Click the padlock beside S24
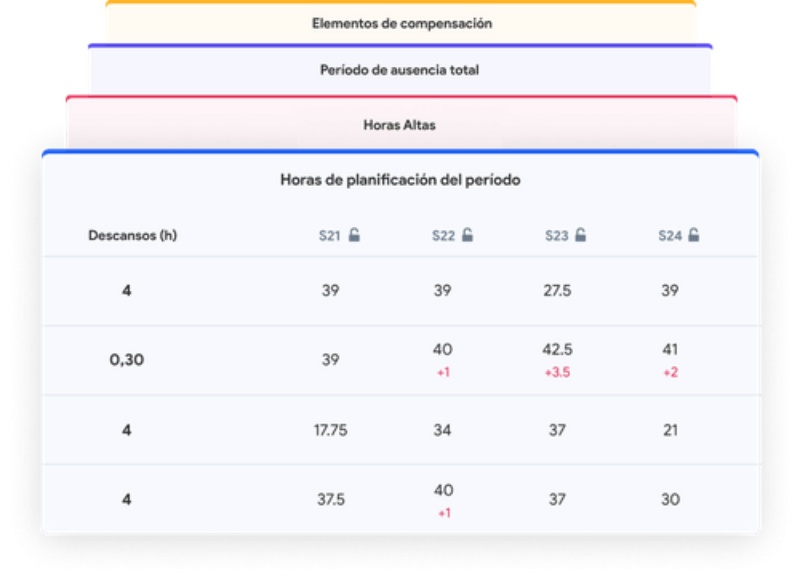Viewport: 800px width, 579px height. tap(694, 236)
